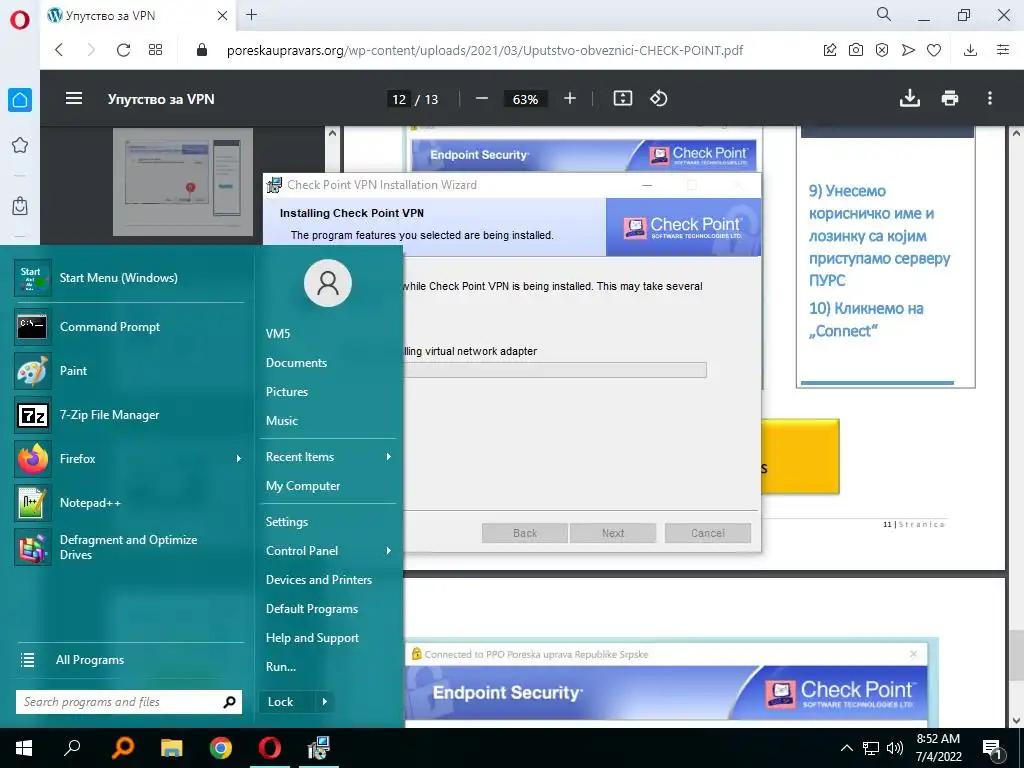Launch Command Prompt from start menu
1024x768 pixels.
[x=129, y=327]
